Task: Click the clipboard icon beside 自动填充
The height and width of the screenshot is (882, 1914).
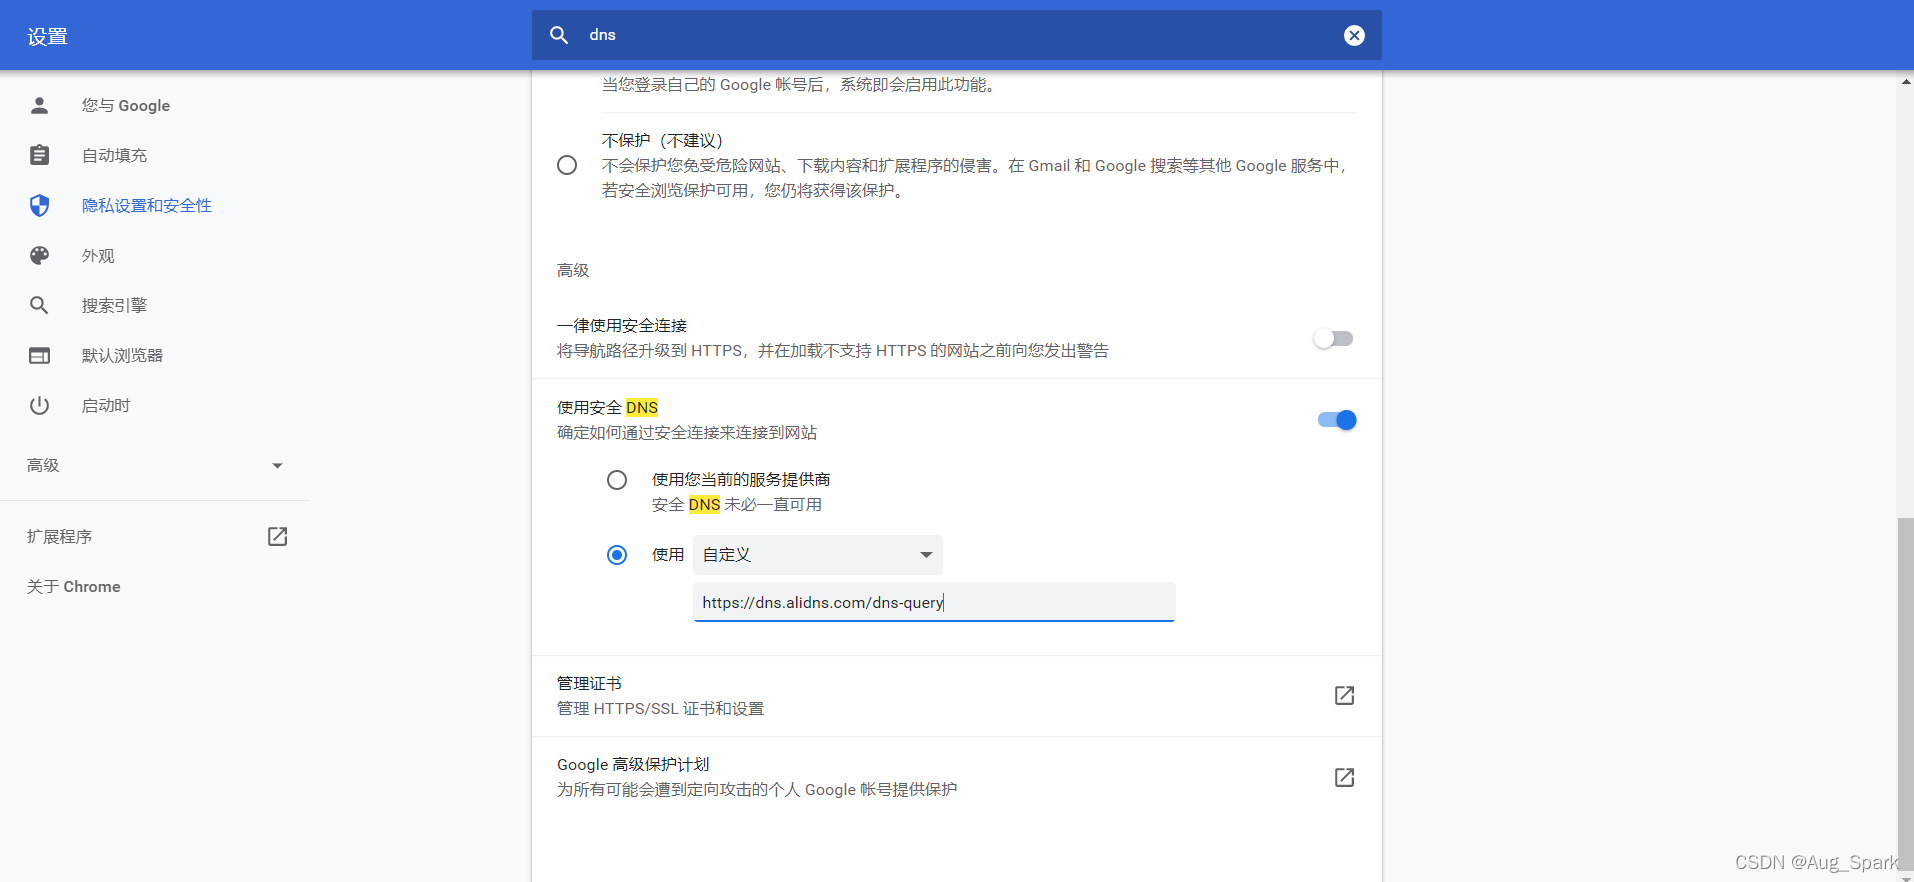Action: pos(40,155)
